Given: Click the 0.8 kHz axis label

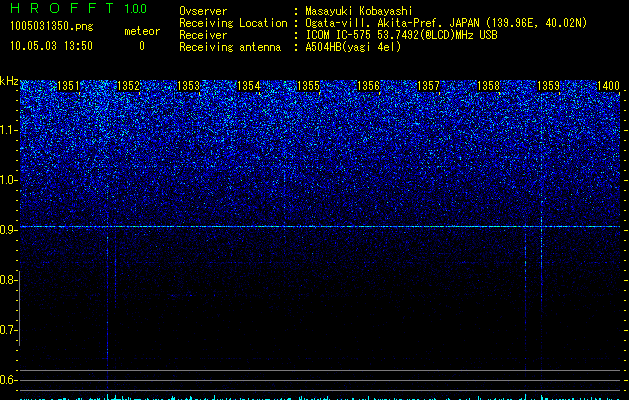Looking at the screenshot, I should pos(8,280).
